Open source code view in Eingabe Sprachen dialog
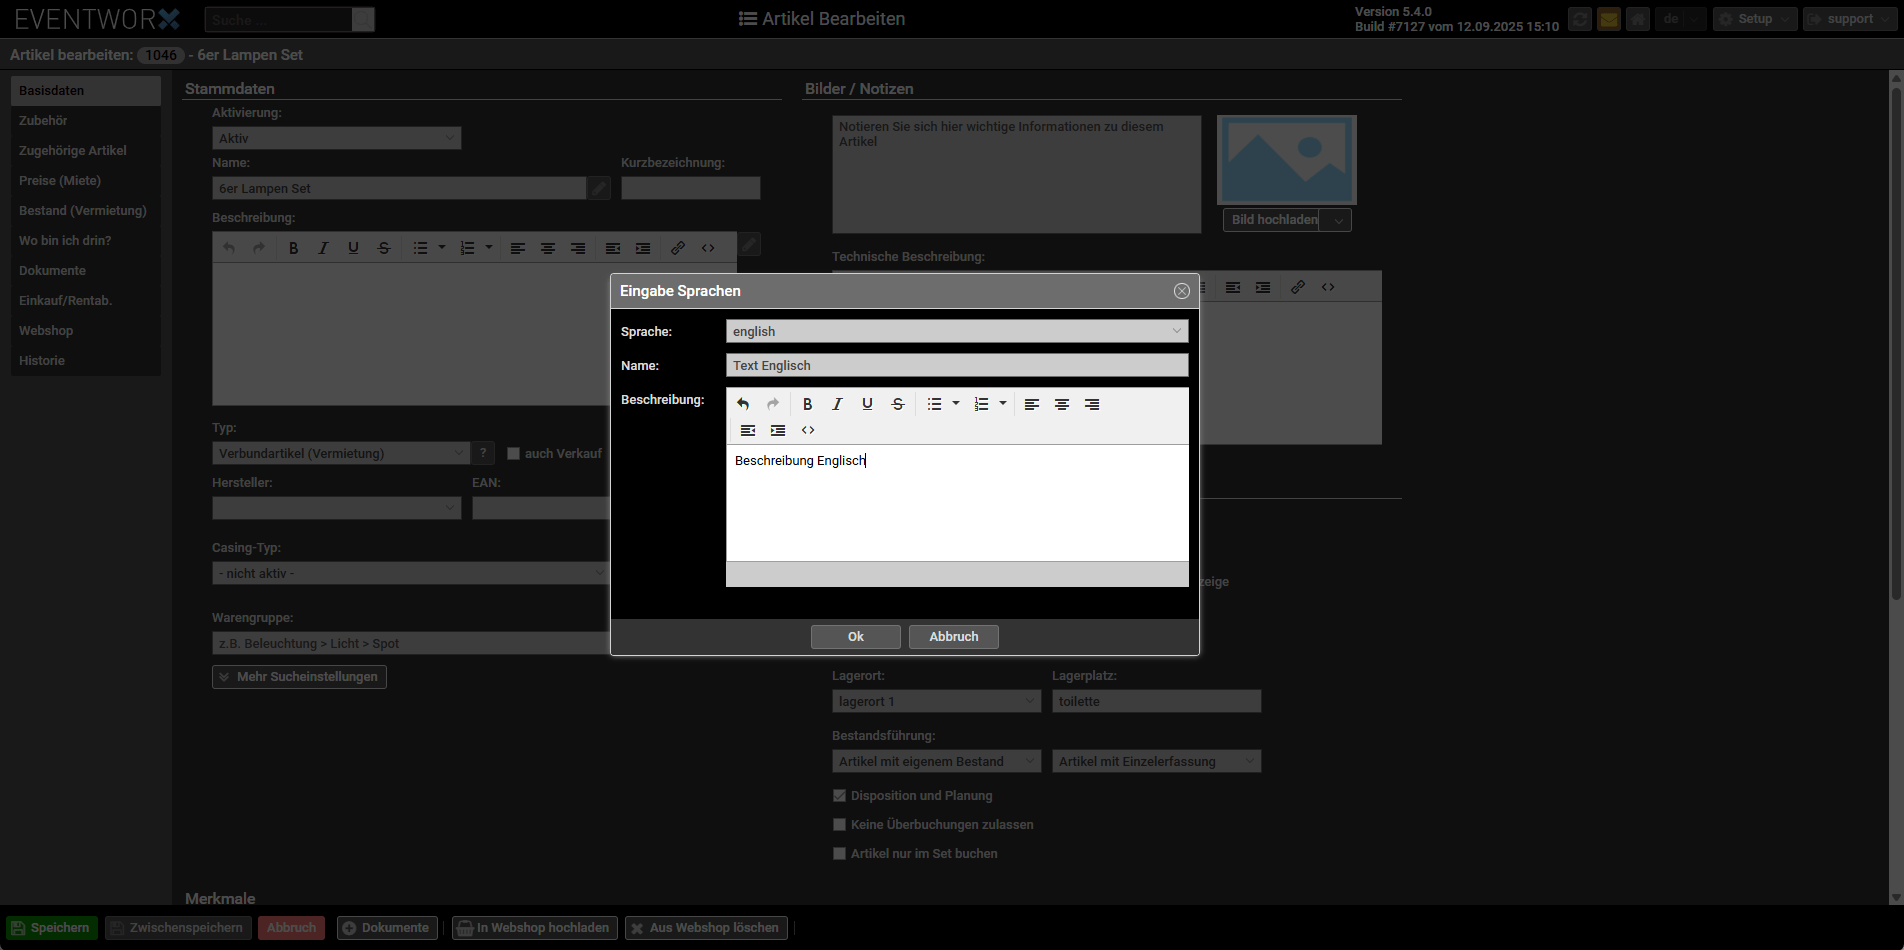 (x=807, y=430)
